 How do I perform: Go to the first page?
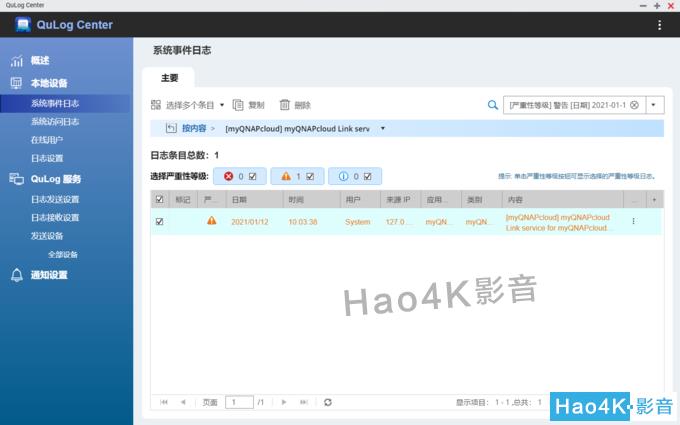[164, 402]
